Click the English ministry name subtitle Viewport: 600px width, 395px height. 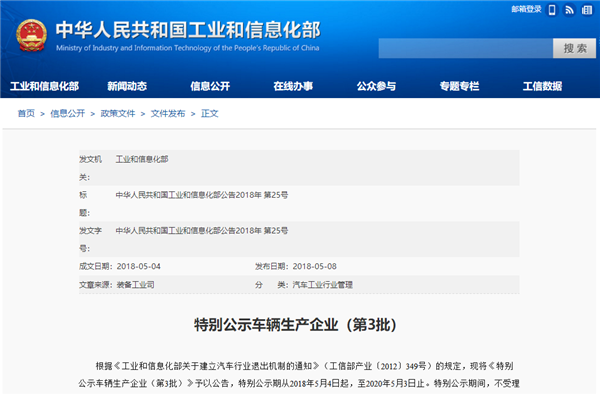188,48
